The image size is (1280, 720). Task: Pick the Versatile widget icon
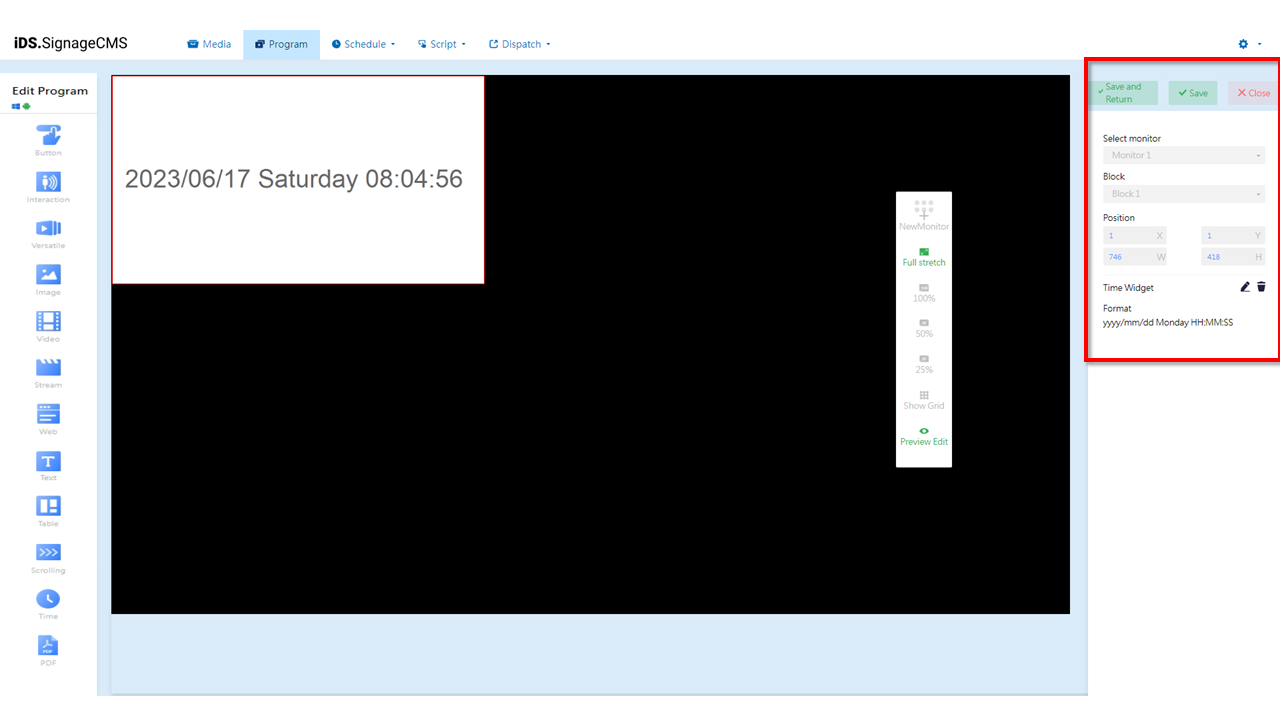(48, 228)
